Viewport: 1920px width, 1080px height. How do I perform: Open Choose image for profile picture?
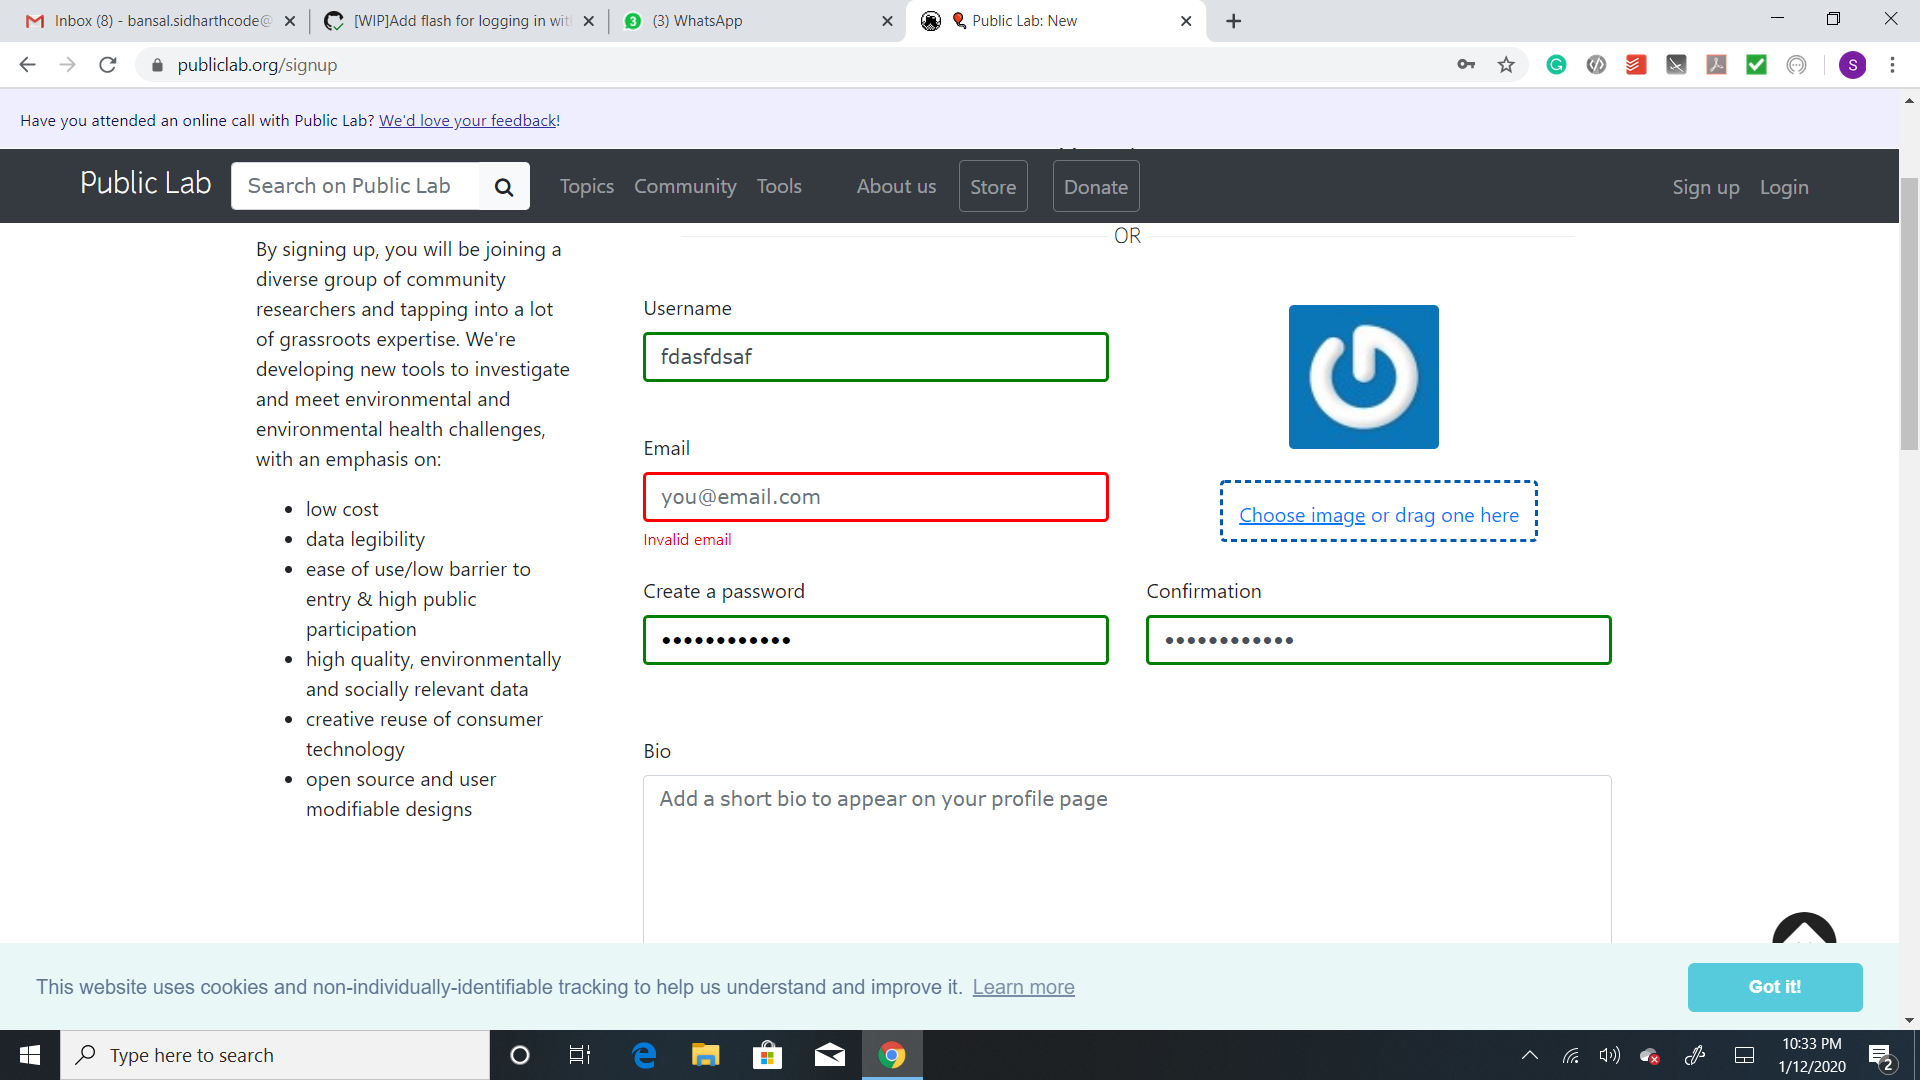coord(1302,515)
